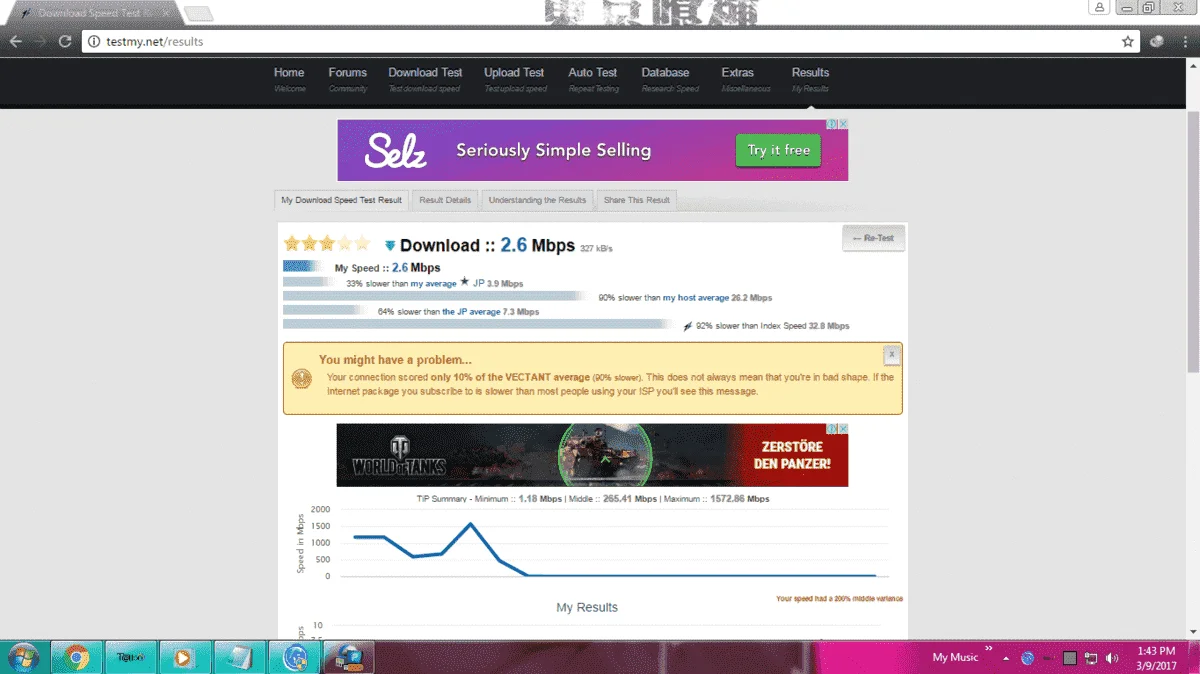Select My Download Speed Test Result tab
The image size is (1200, 674).
[341, 200]
